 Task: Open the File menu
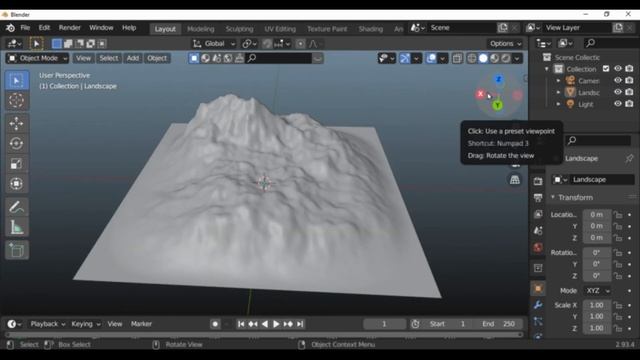[x=25, y=28]
